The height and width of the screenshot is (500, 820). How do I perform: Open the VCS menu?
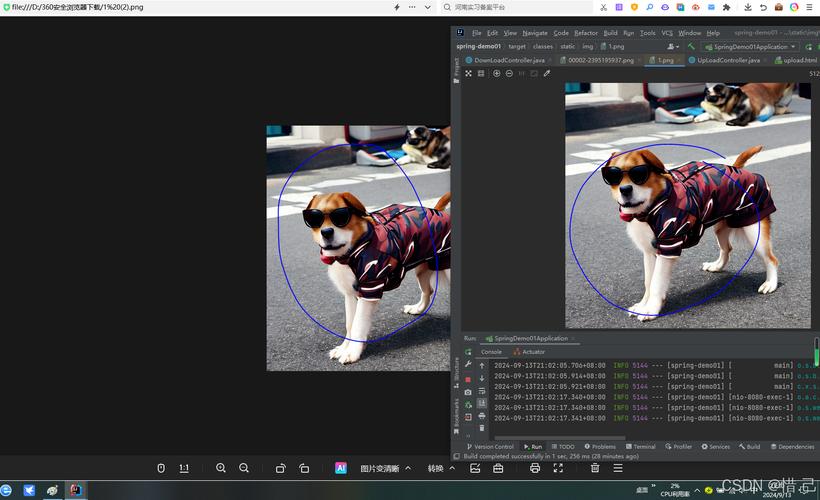coord(667,33)
